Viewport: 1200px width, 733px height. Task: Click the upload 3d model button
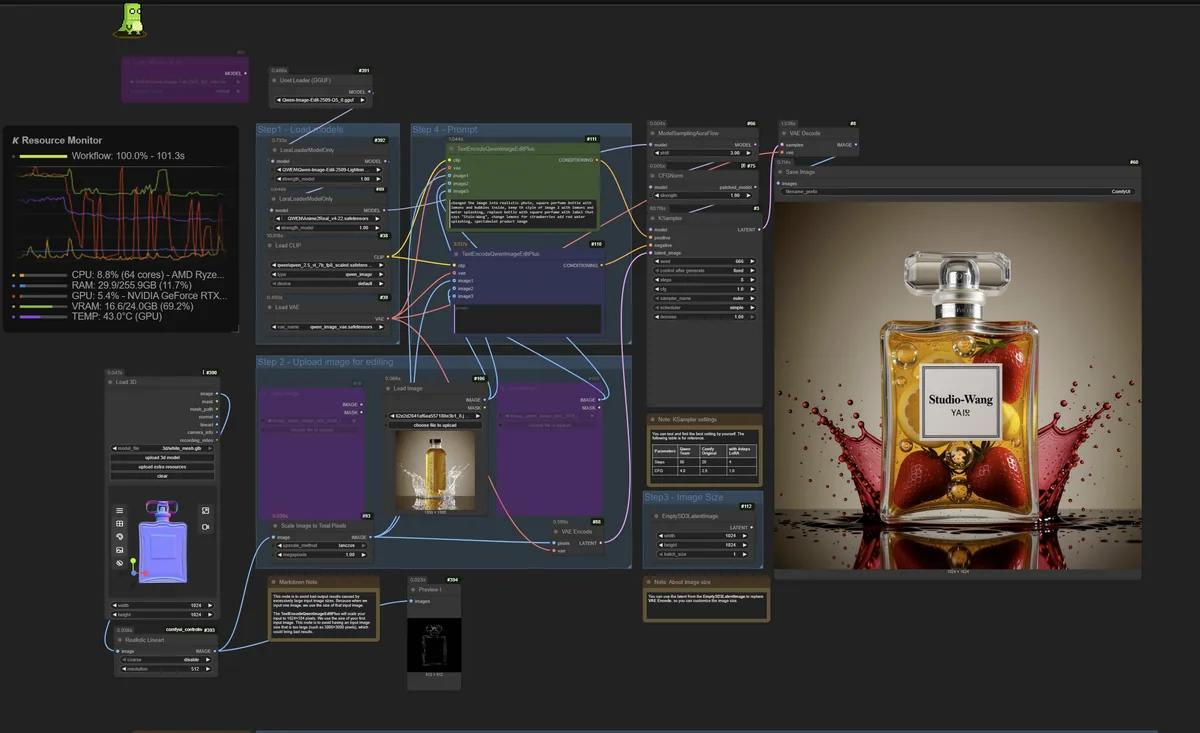[x=163, y=457]
